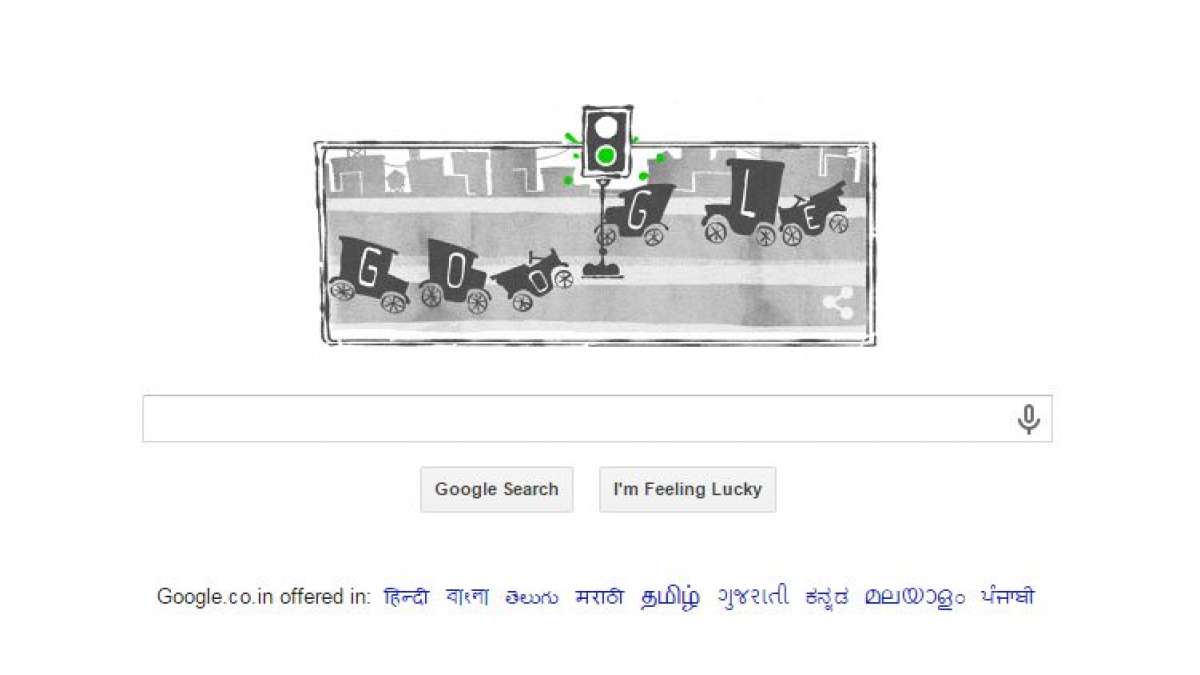Screen dimensions: 1200x675
Task: Choose the Telugu language link
Action: pyautogui.click(x=532, y=597)
